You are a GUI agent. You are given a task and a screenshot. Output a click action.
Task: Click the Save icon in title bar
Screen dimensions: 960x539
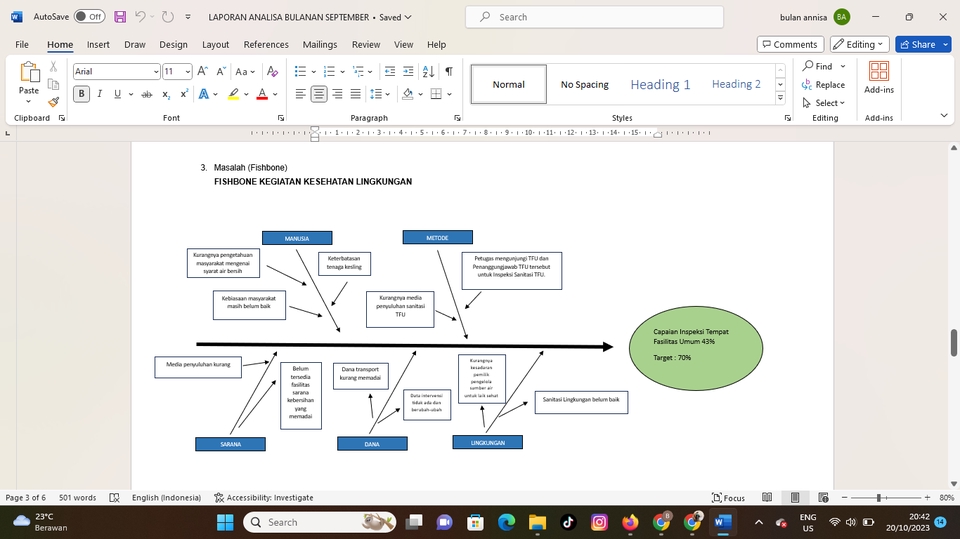tap(120, 17)
